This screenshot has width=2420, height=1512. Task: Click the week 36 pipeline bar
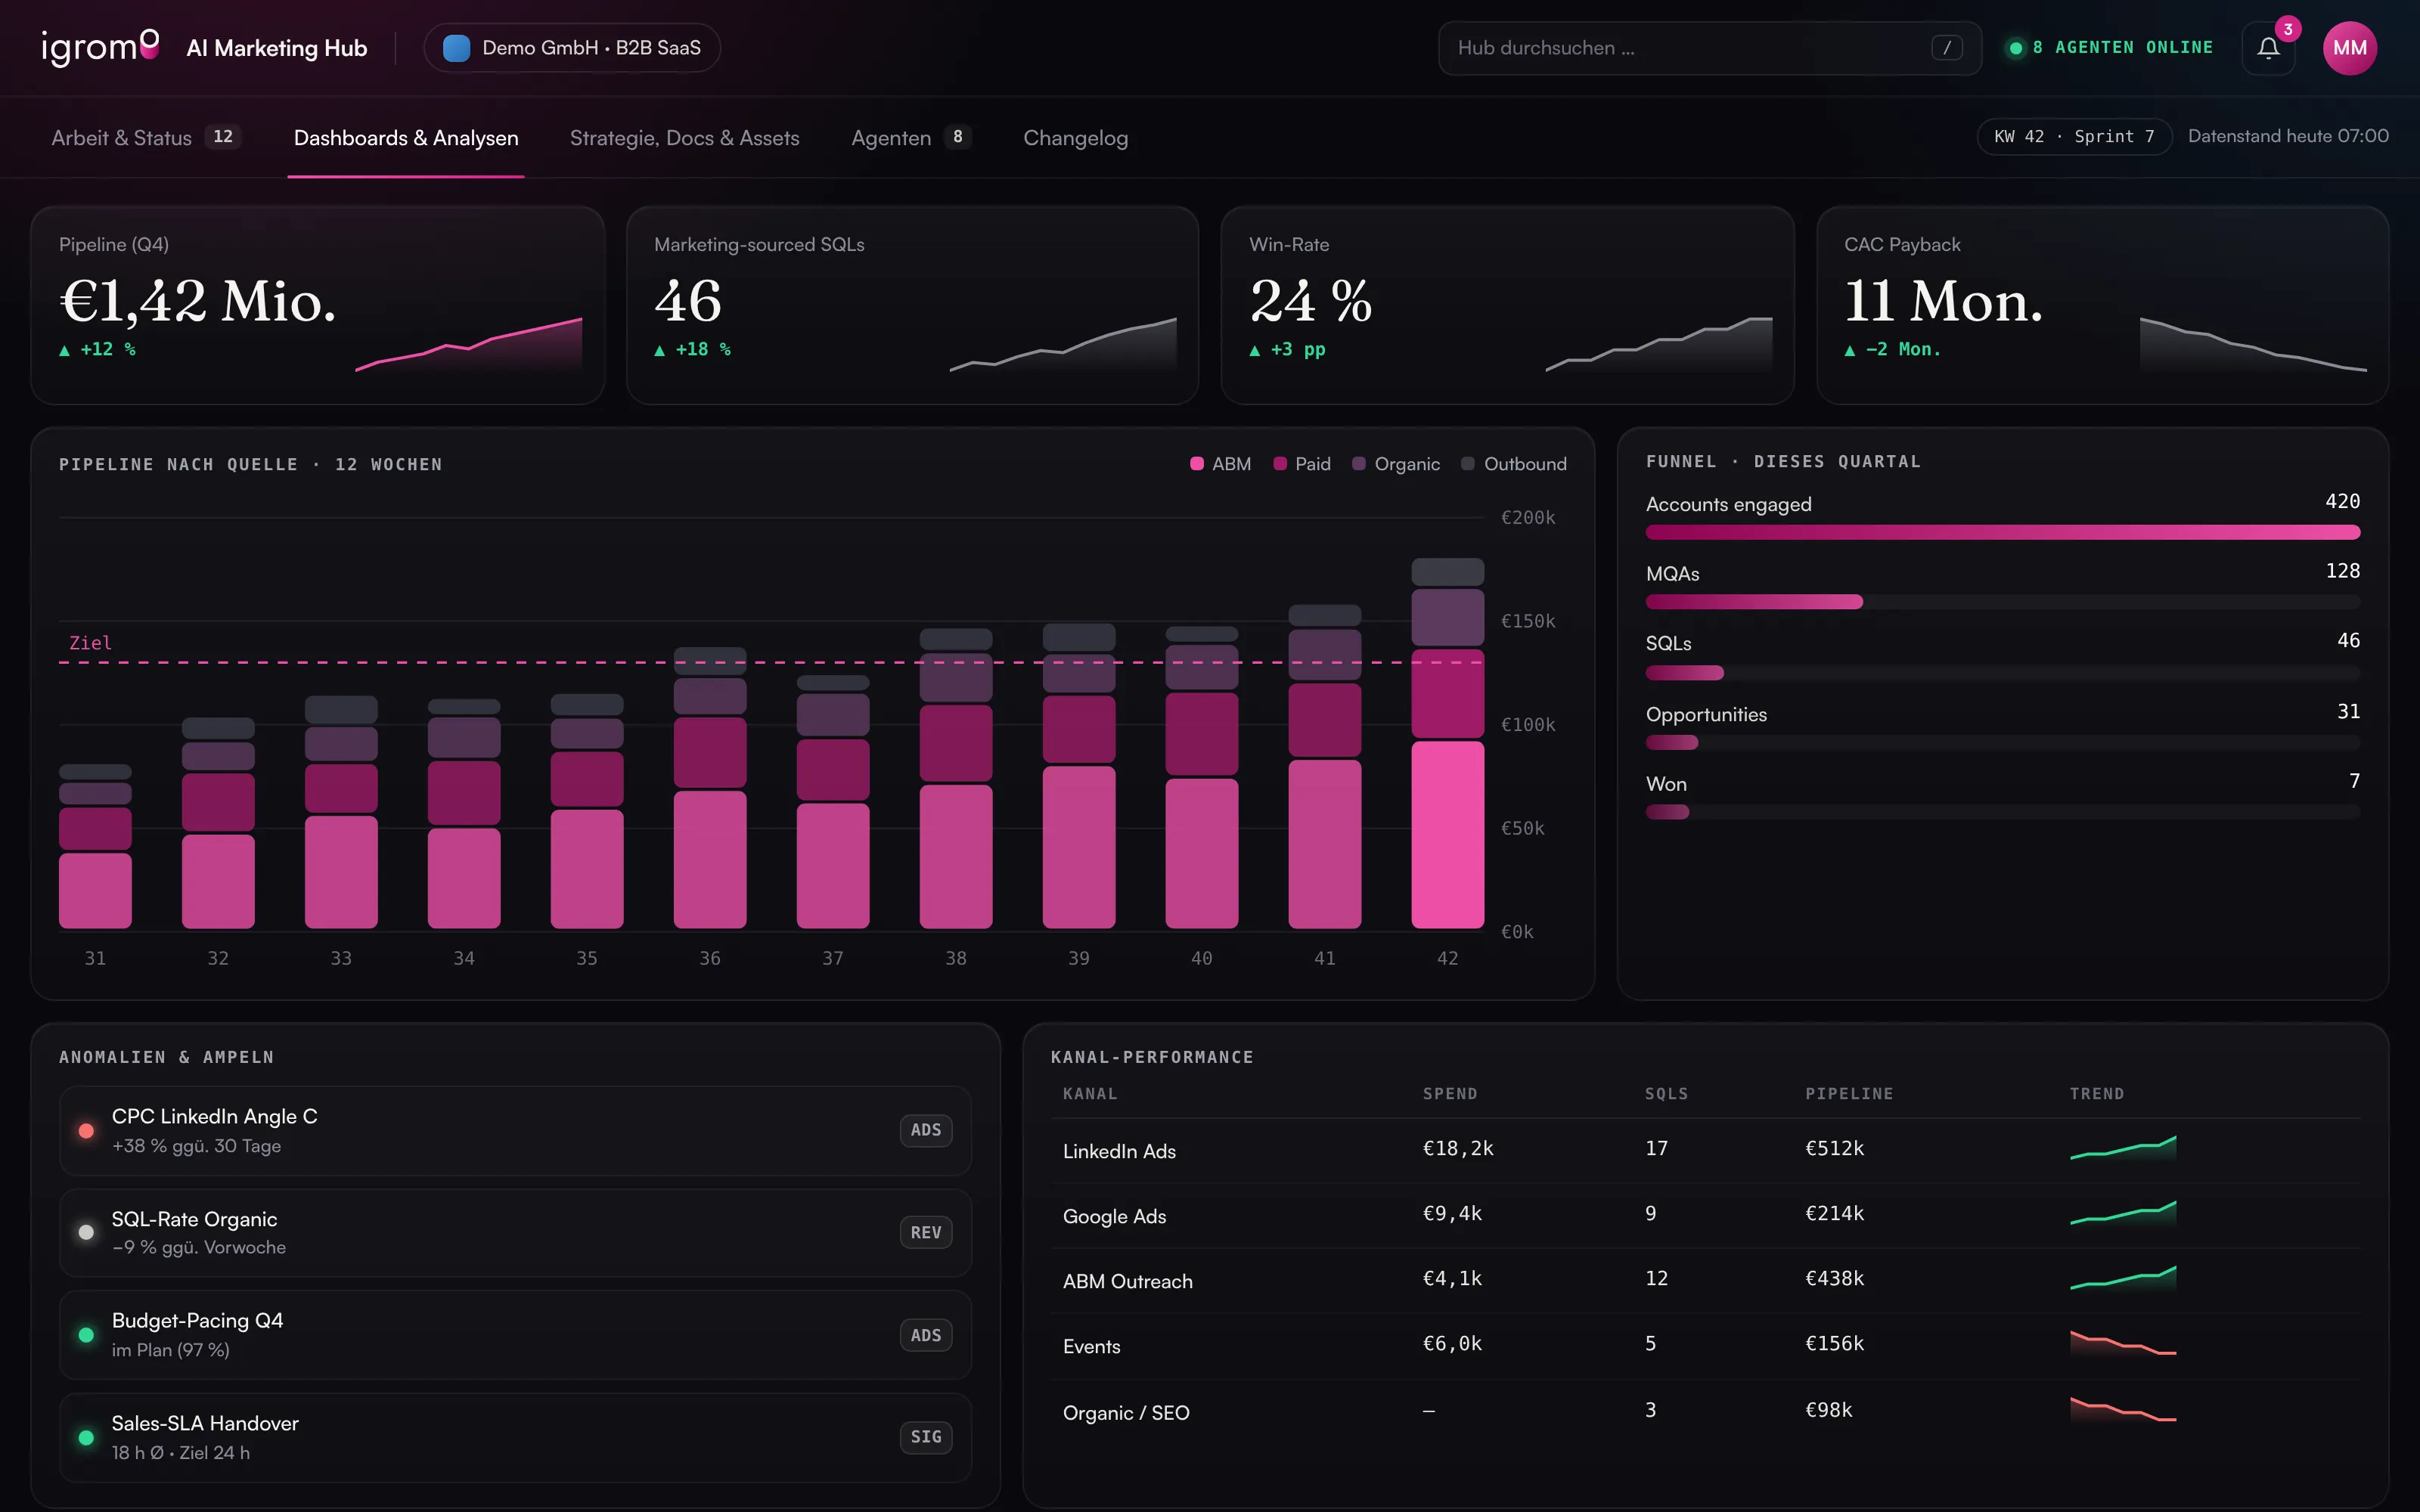(710, 787)
